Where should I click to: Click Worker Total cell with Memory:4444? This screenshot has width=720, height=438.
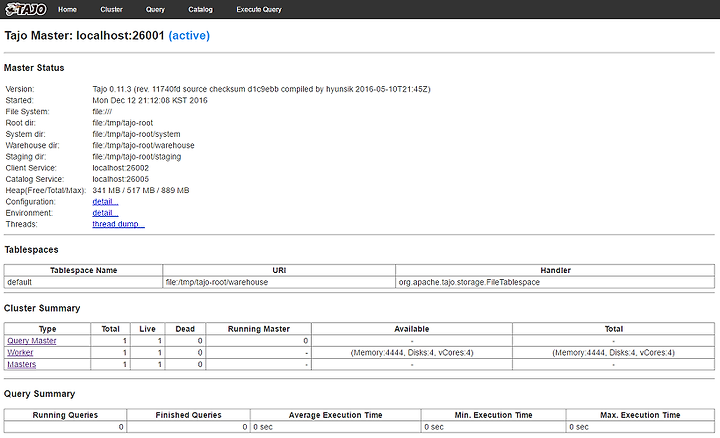(x=613, y=353)
